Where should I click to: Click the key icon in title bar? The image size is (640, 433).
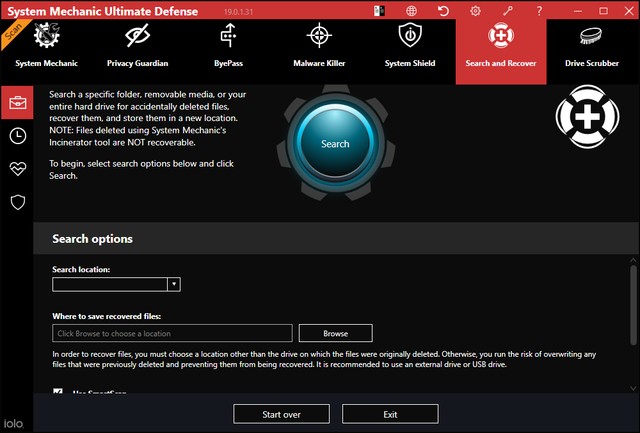click(x=507, y=11)
